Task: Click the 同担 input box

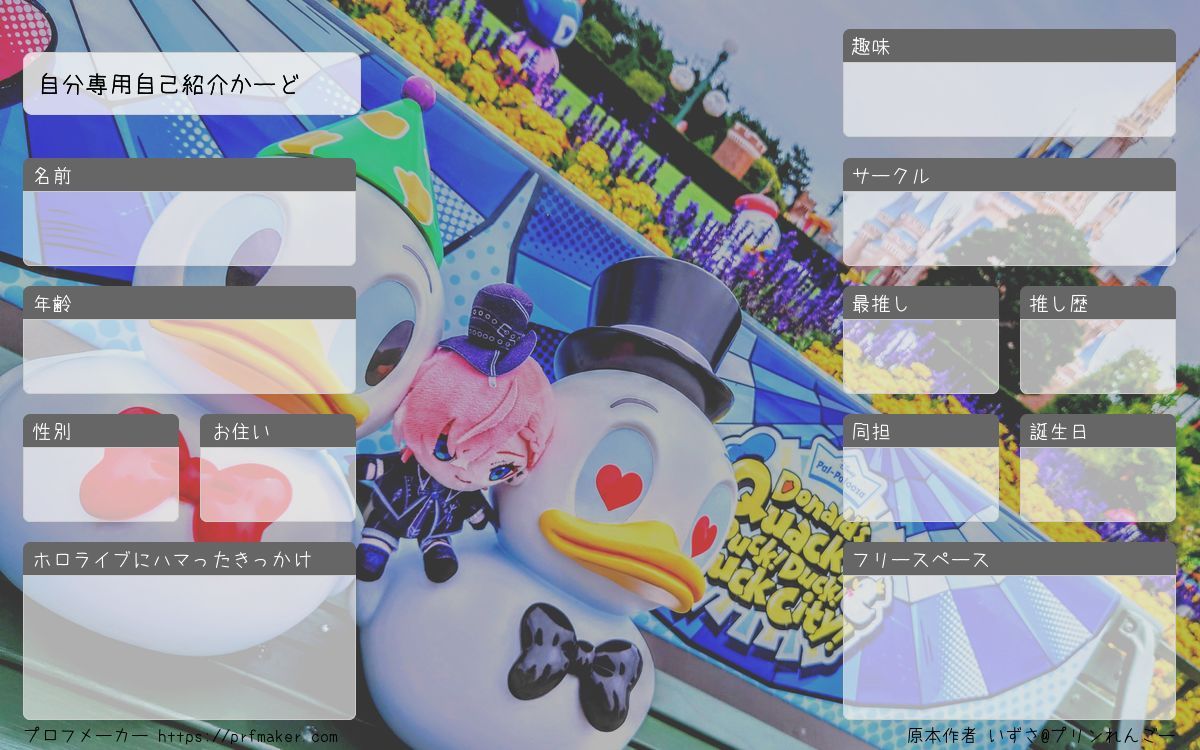Action: pos(921,484)
